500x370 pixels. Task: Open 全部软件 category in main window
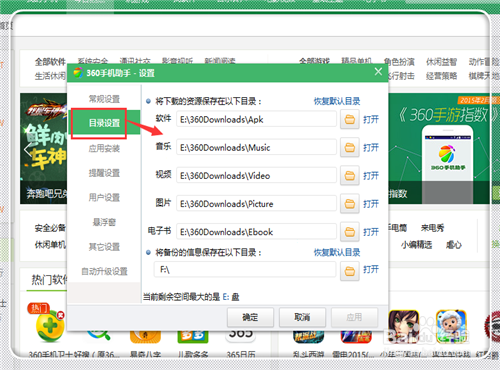point(50,62)
